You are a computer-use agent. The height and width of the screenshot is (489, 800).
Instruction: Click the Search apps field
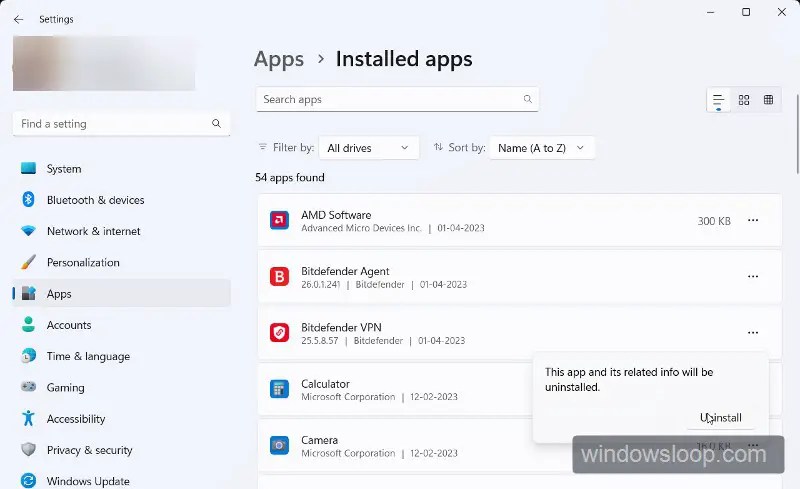(397, 99)
